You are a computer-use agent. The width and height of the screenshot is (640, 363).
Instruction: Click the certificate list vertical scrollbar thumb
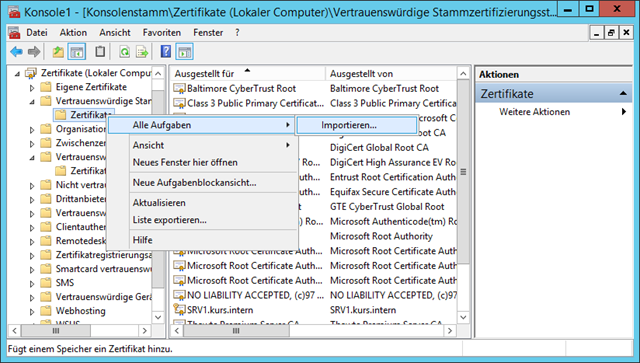463,172
